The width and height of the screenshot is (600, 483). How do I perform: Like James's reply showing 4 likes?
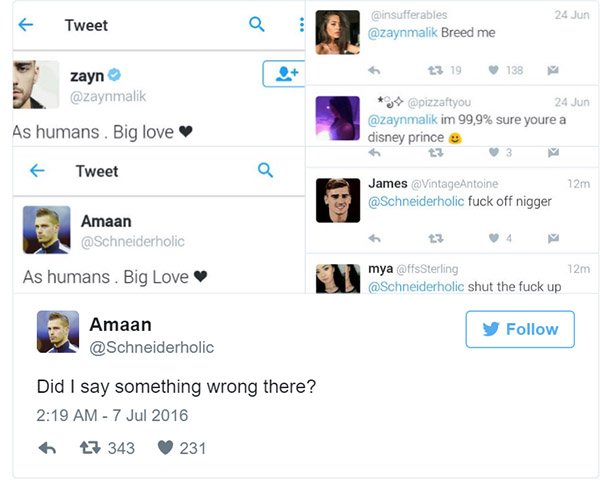(493, 238)
